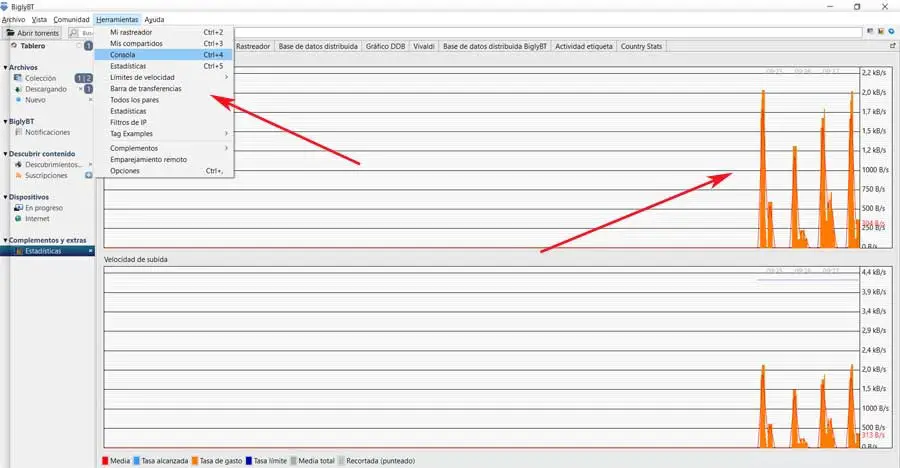Close the Estadísticas sidebar entry
900x468 pixels.
pyautogui.click(x=91, y=251)
